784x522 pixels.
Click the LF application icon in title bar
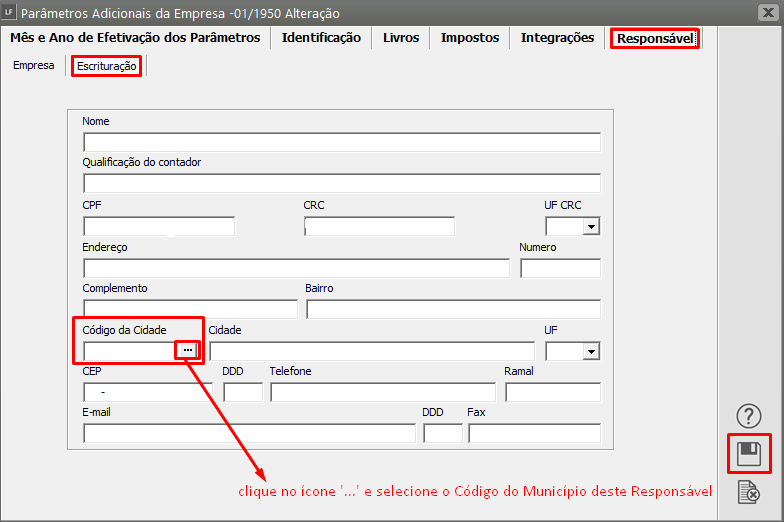click(x=9, y=13)
